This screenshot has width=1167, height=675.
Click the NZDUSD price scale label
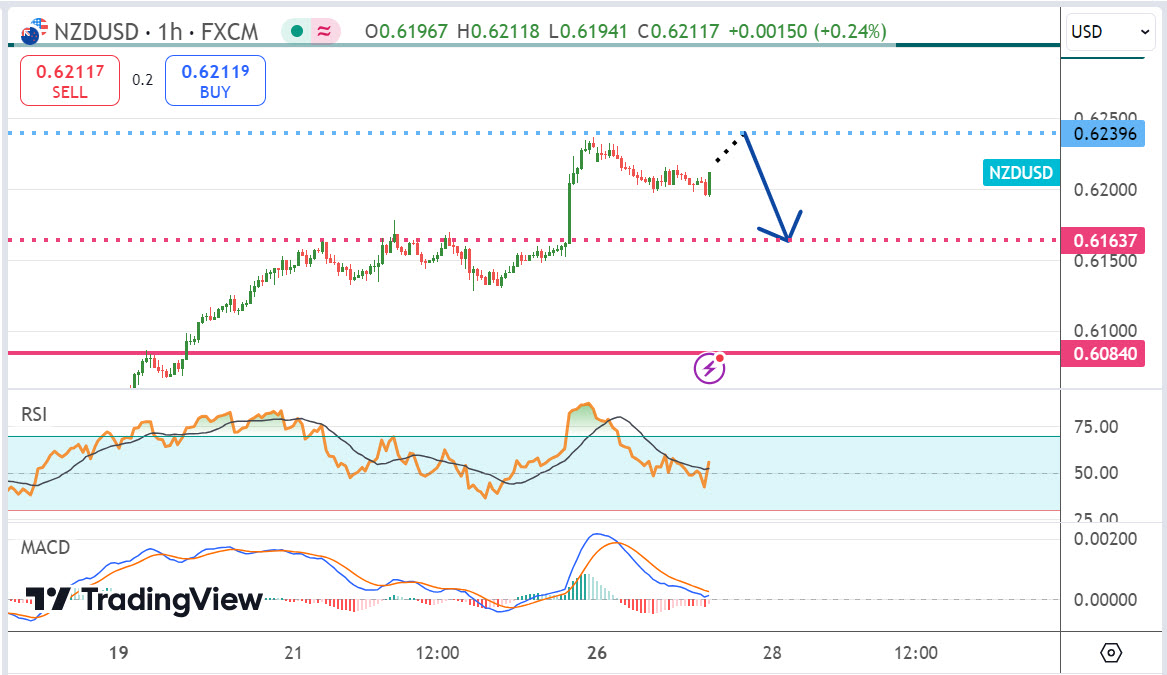(1021, 173)
